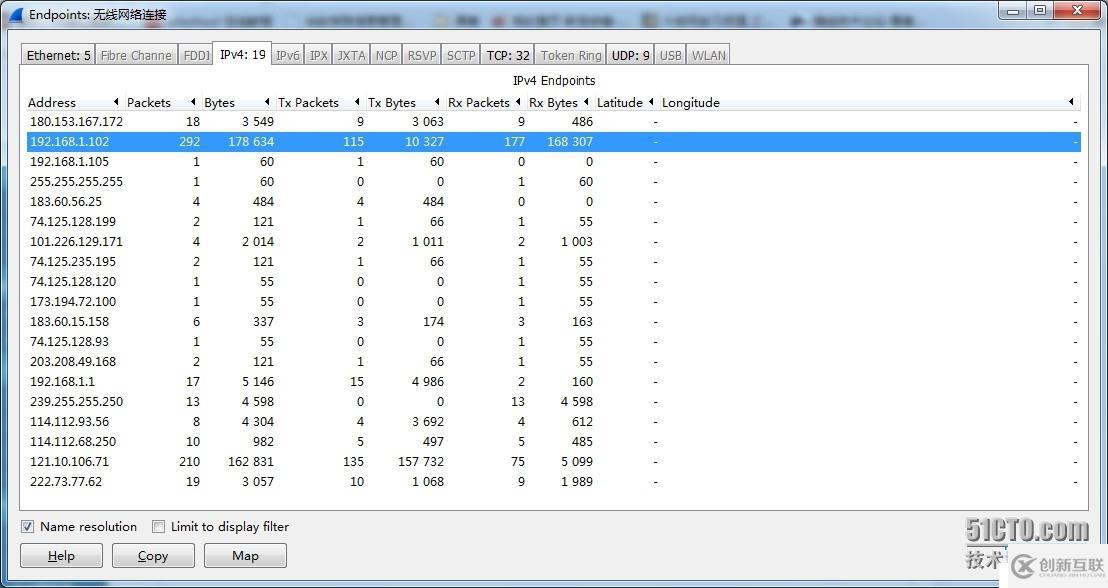The image size is (1108, 588).
Task: Sort by the Latitude column header
Action: click(625, 102)
